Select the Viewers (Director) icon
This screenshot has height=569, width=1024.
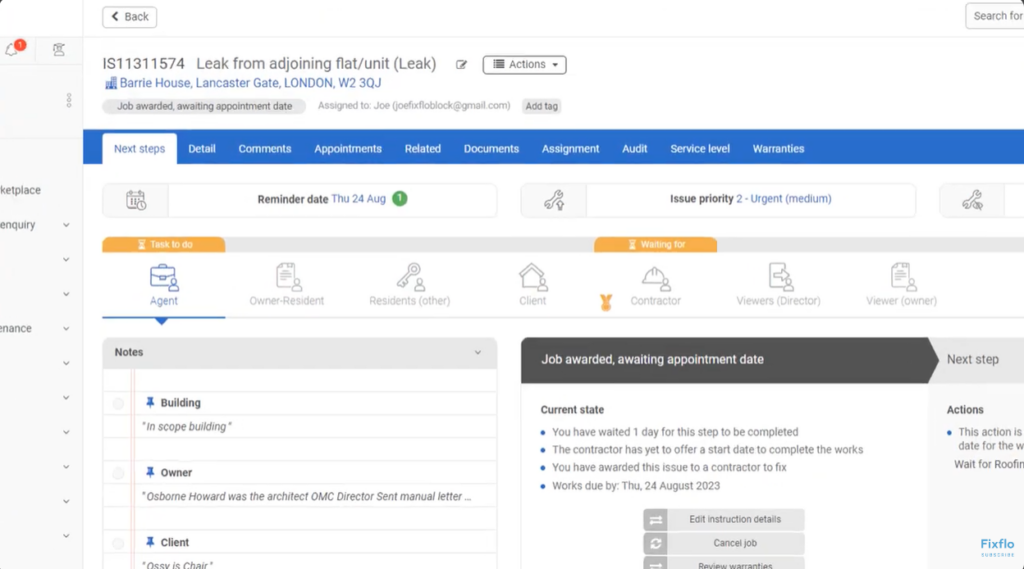(x=778, y=278)
